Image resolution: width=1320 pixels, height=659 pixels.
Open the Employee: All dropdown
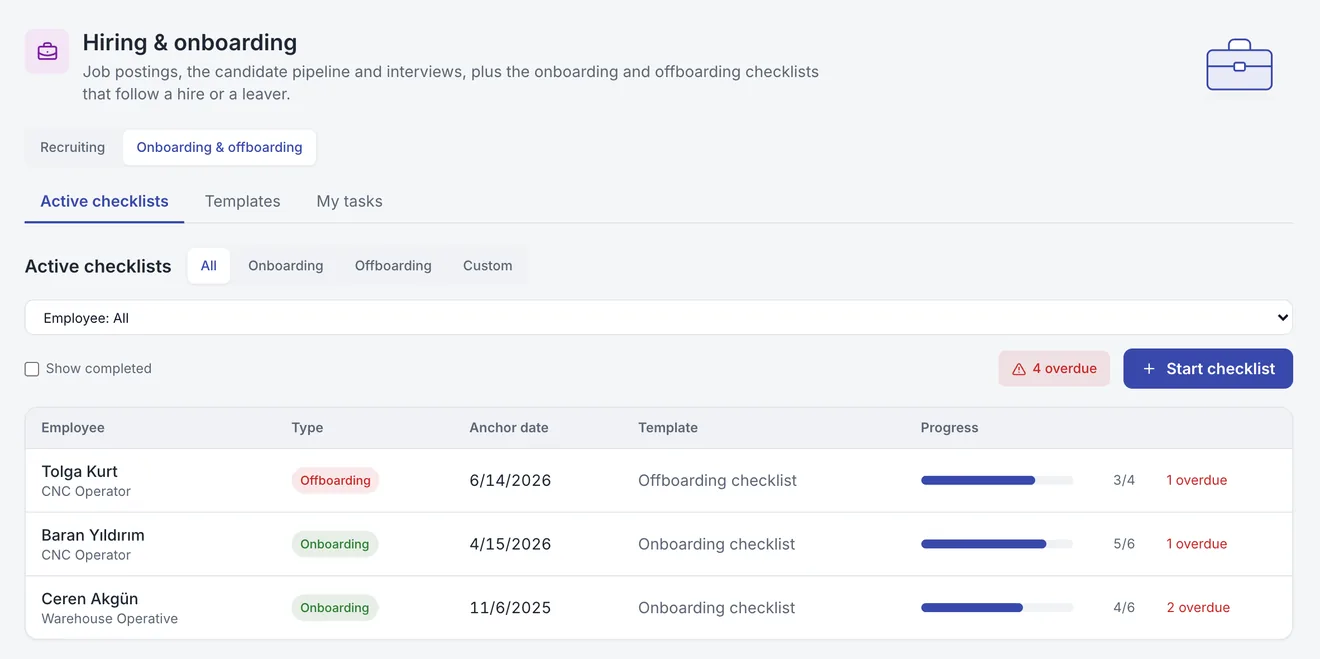pyautogui.click(x=659, y=318)
